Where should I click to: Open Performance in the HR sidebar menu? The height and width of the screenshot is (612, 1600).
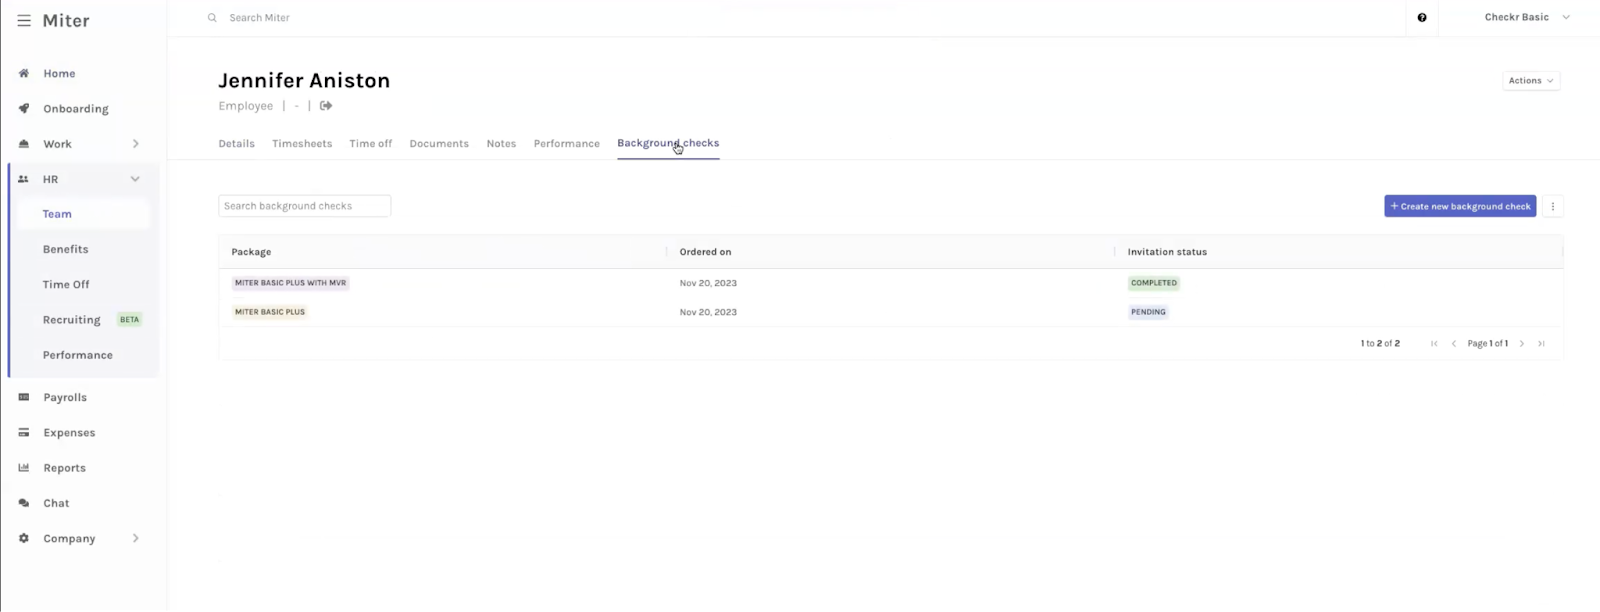tap(78, 355)
